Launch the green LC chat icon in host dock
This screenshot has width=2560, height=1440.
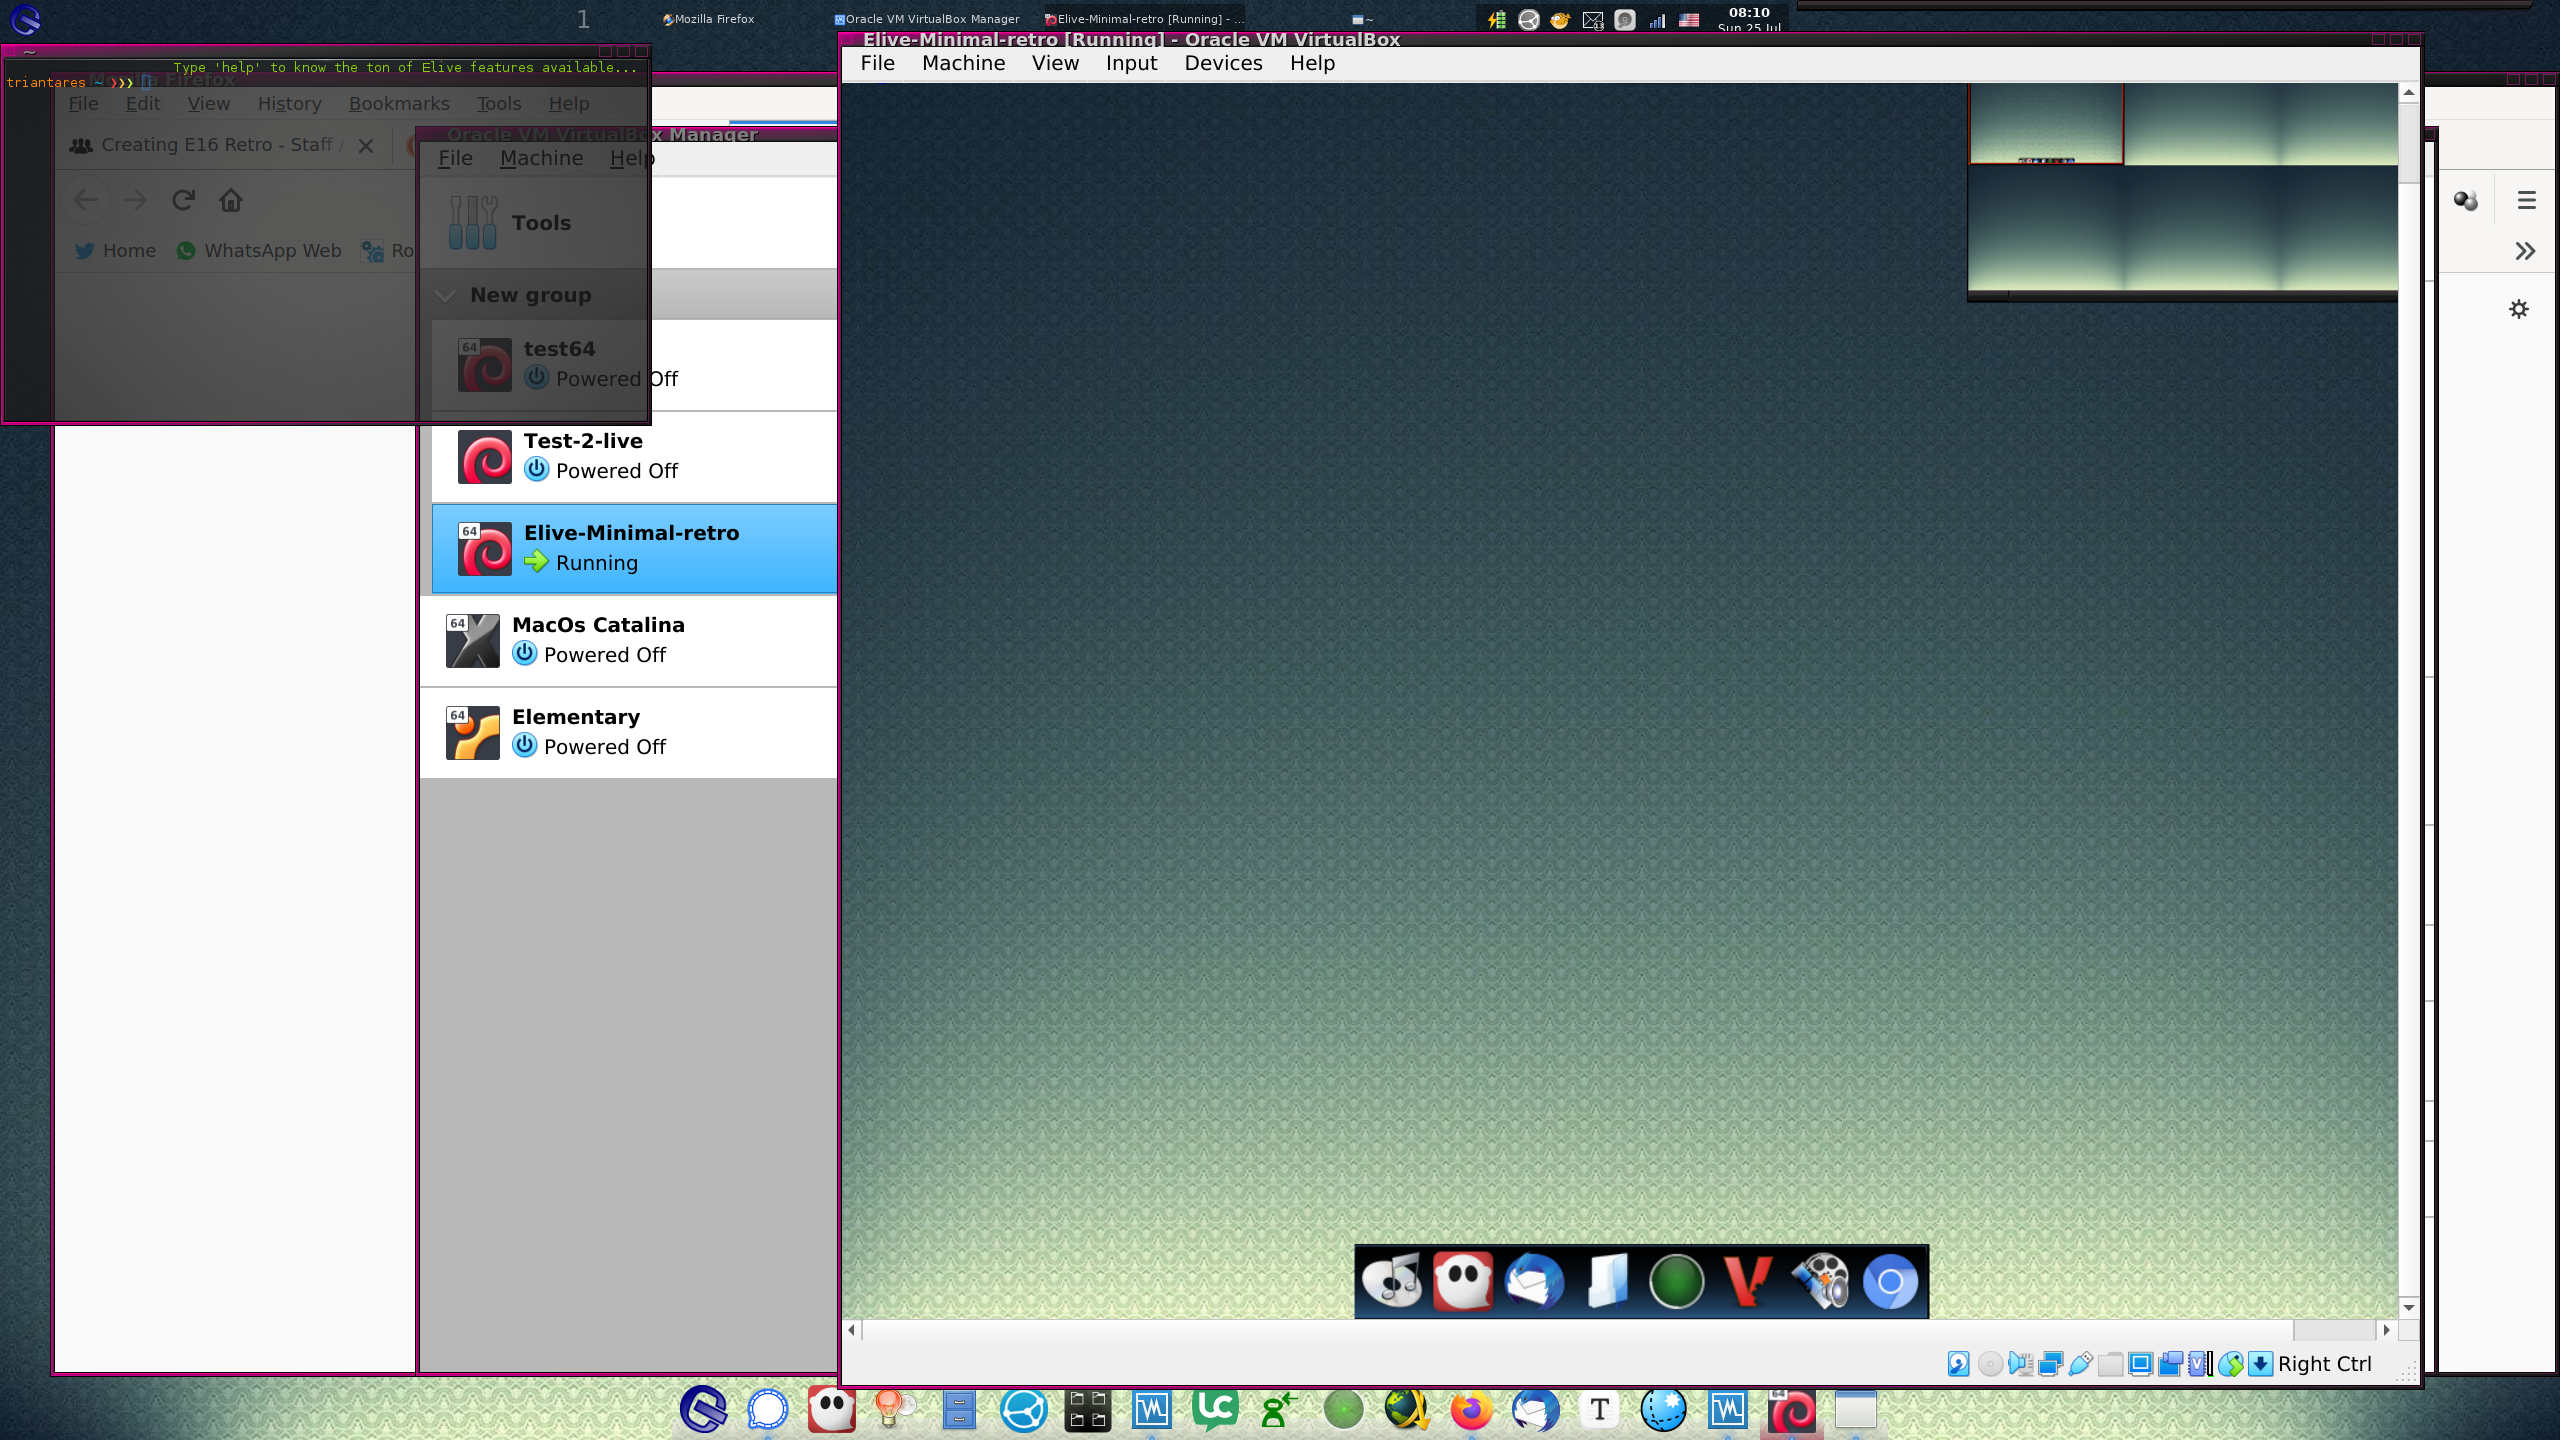coord(1215,1410)
